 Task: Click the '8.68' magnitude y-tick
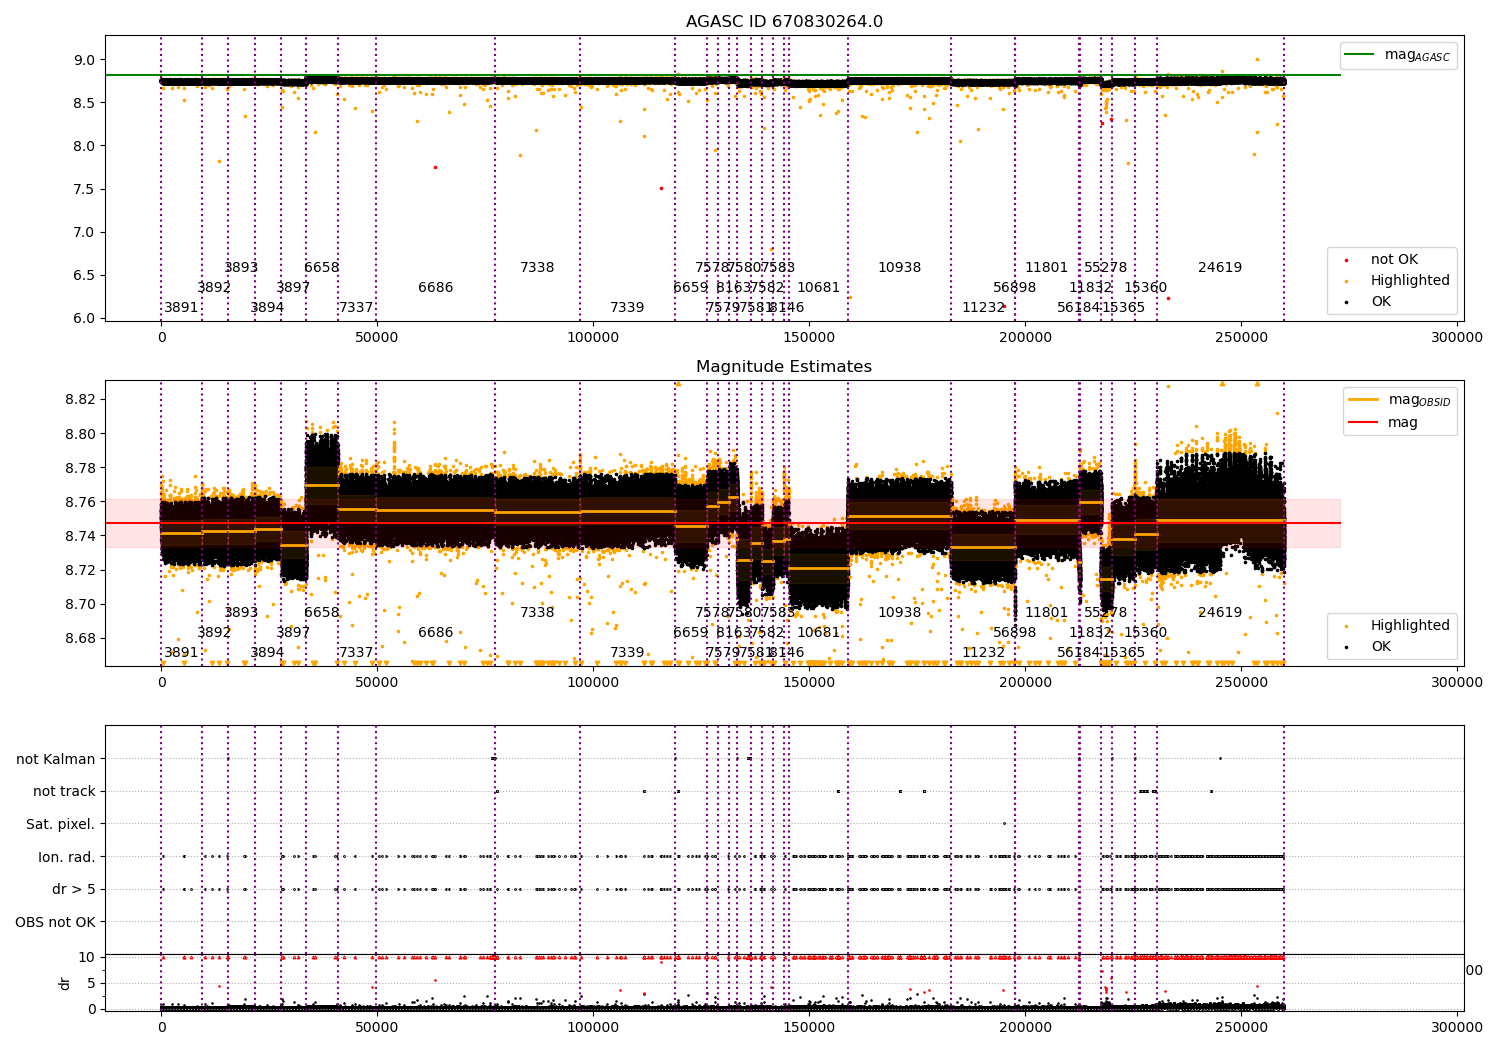(x=81, y=638)
